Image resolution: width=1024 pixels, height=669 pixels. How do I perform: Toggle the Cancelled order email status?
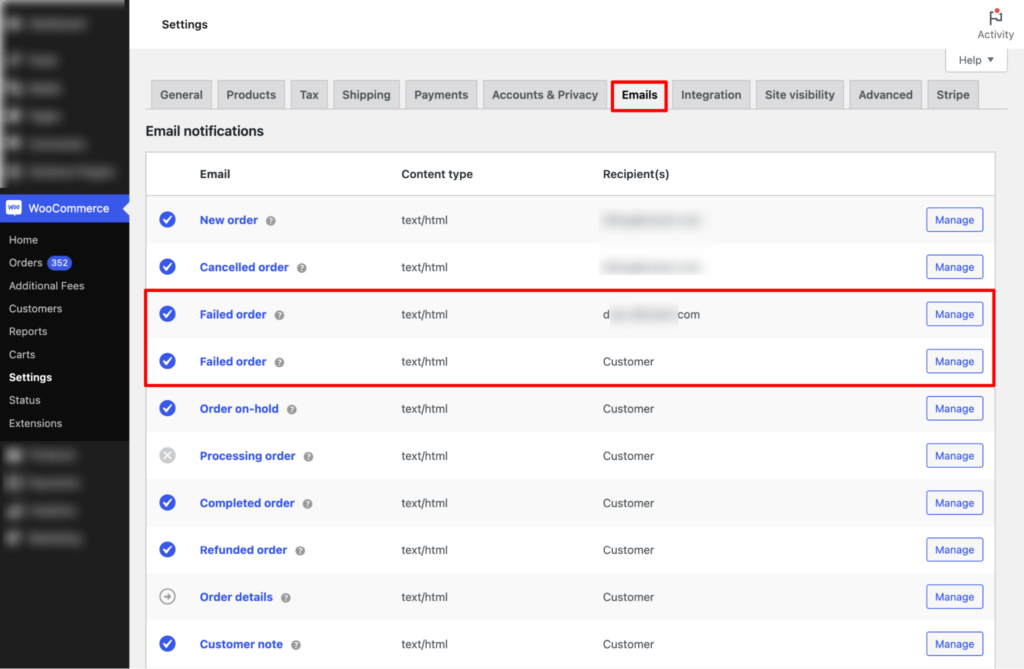[x=167, y=266]
